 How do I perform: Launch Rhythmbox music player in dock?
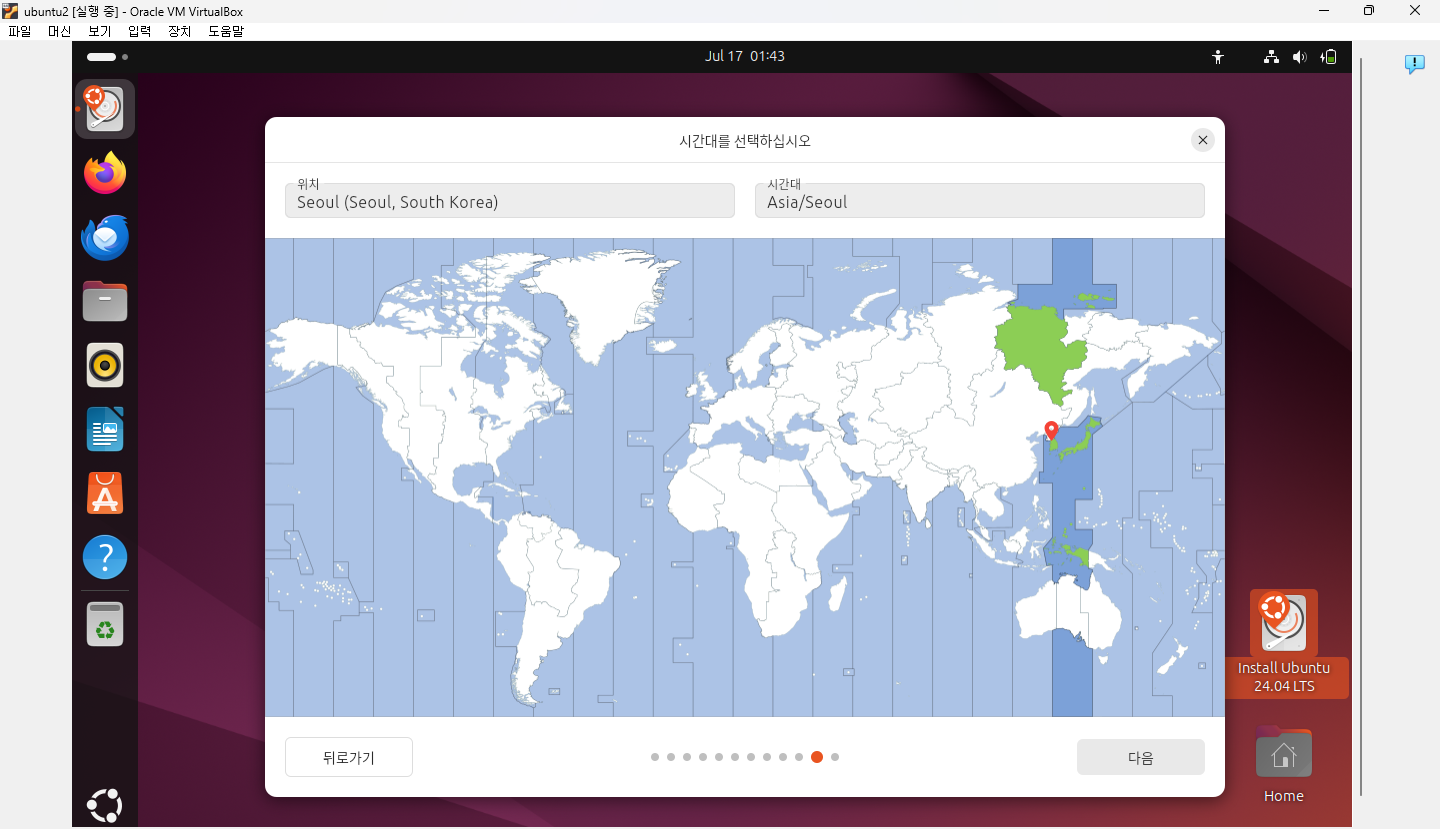pyautogui.click(x=105, y=365)
